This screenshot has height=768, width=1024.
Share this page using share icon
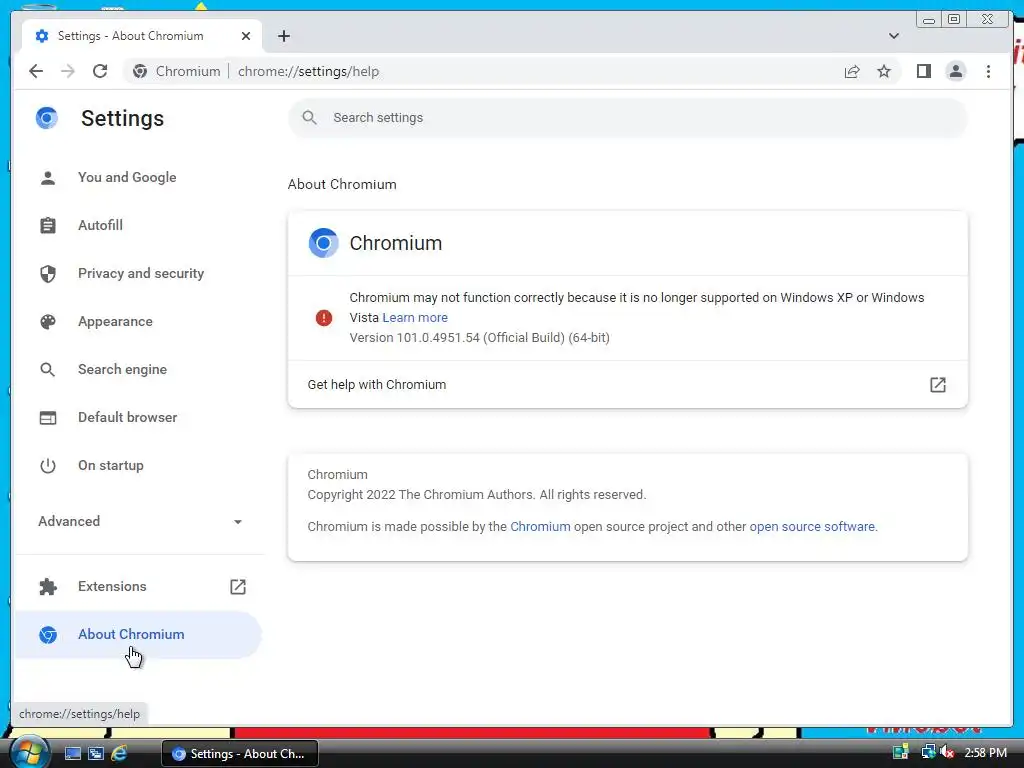[852, 71]
